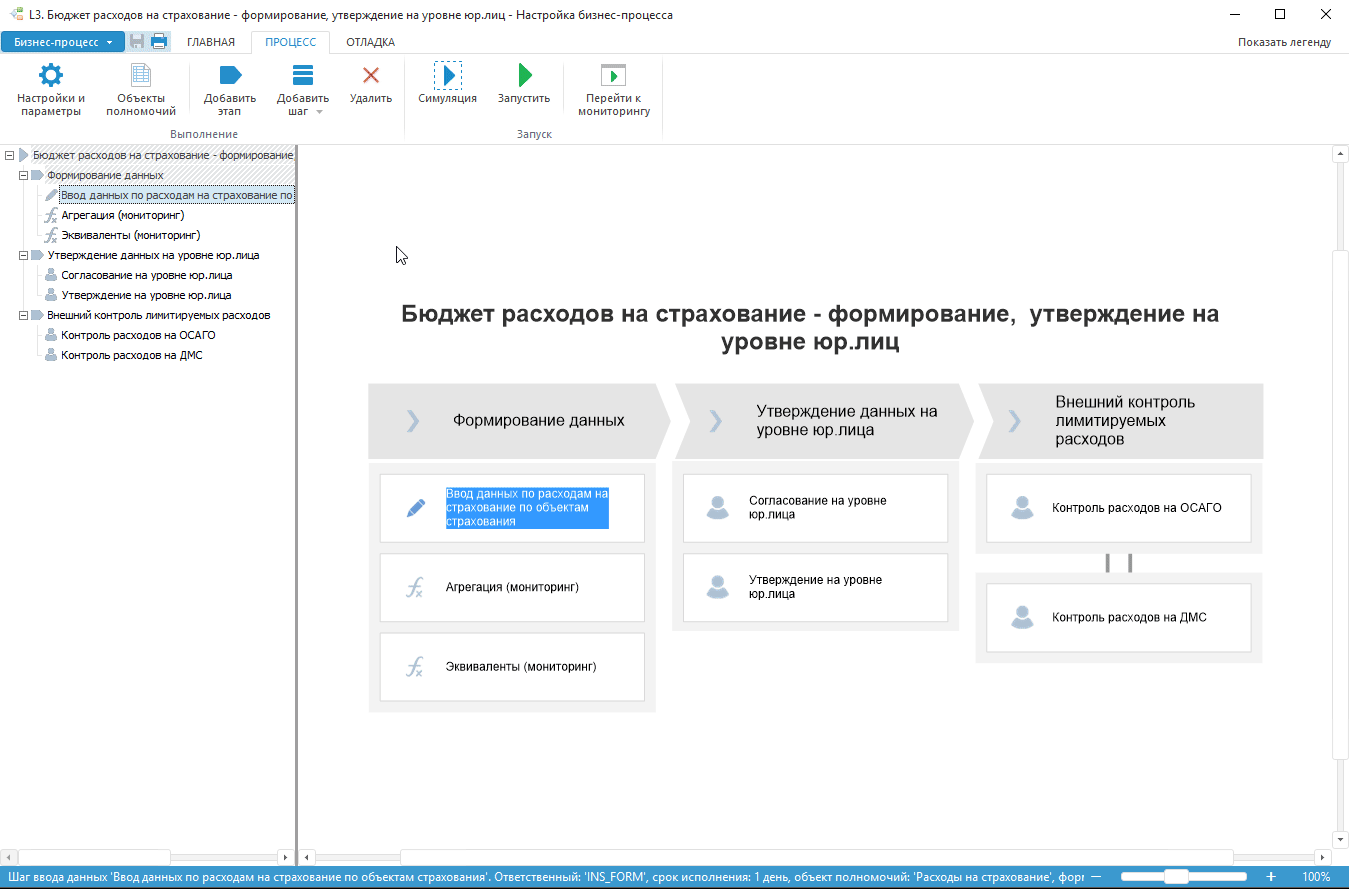Open Перейти к мониторингу
This screenshot has height=889, width=1349.
613,76
